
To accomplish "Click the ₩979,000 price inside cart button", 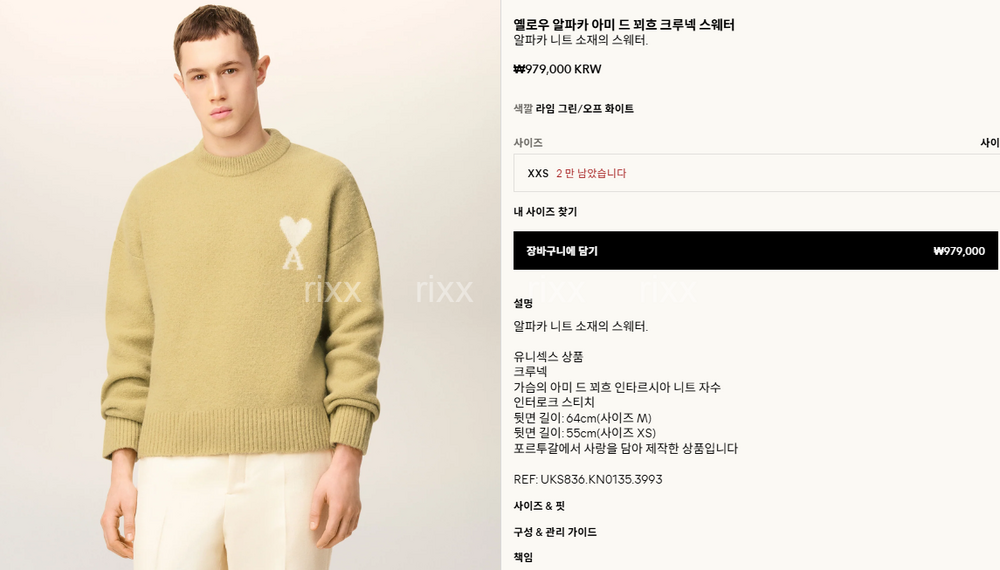I will [x=959, y=251].
